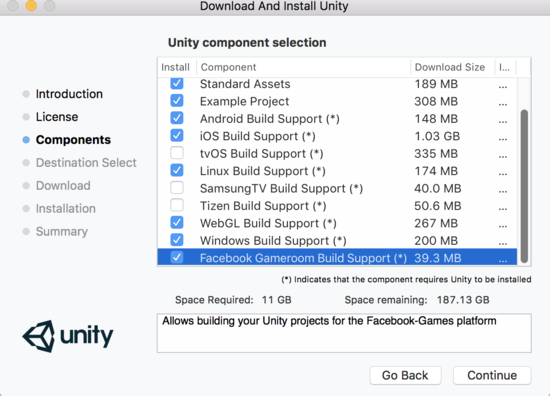Image resolution: width=550 pixels, height=396 pixels.
Task: Select 'SamsungTV Build Support (*)' row text
Action: point(281,188)
